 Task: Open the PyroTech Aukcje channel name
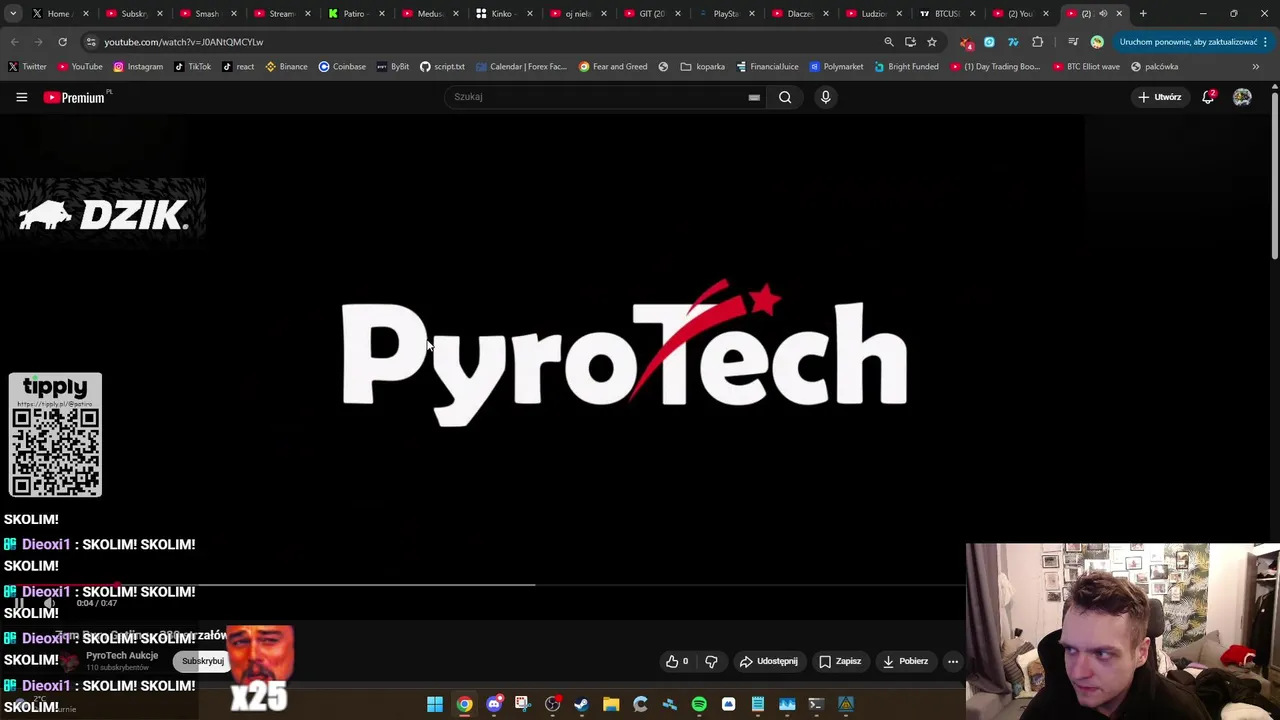click(x=122, y=655)
